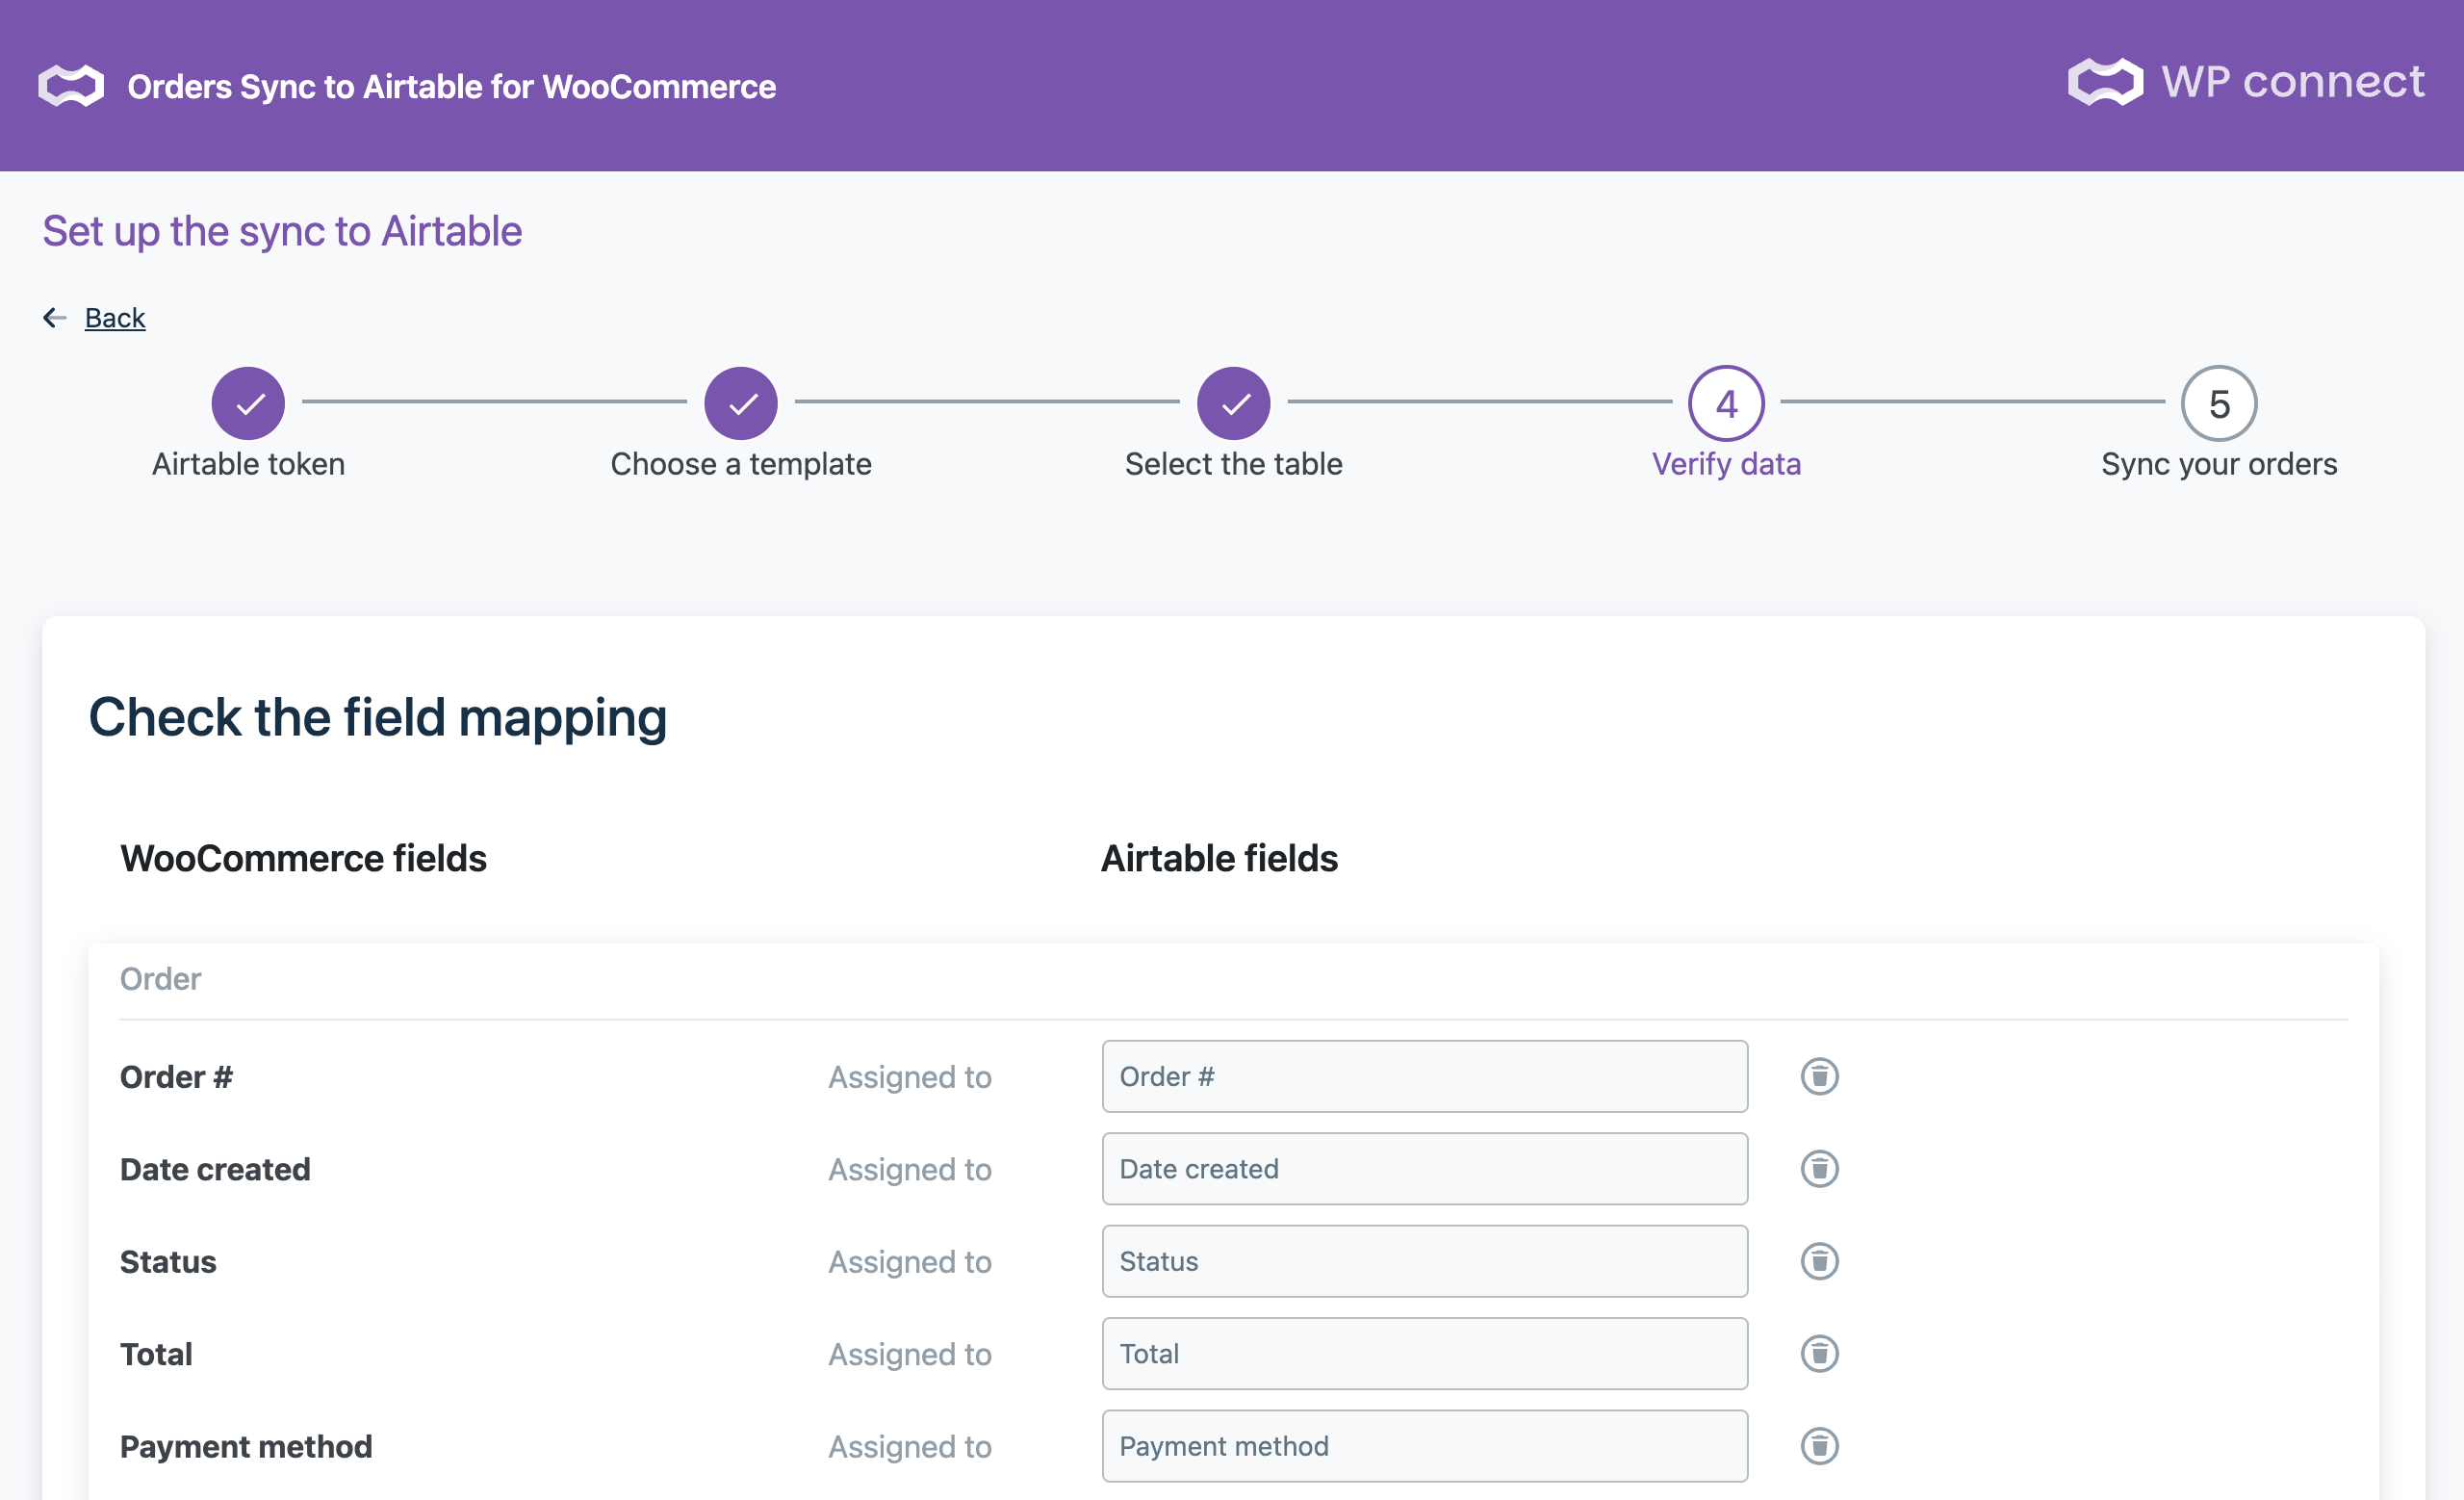Click the WP connect logo

(x=2245, y=82)
